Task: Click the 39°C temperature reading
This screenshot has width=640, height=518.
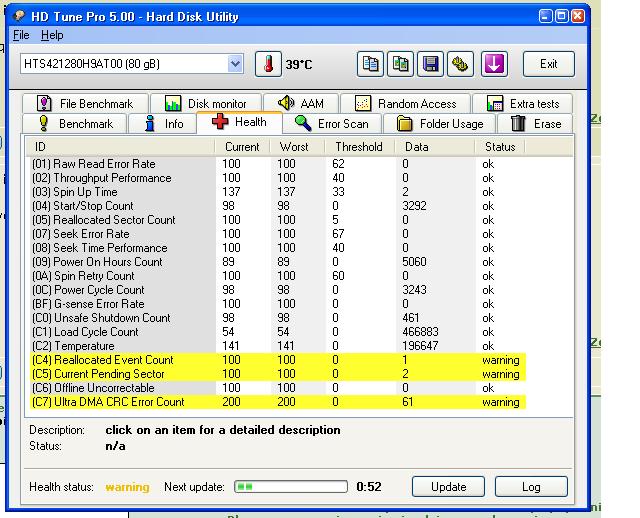Action: [299, 64]
